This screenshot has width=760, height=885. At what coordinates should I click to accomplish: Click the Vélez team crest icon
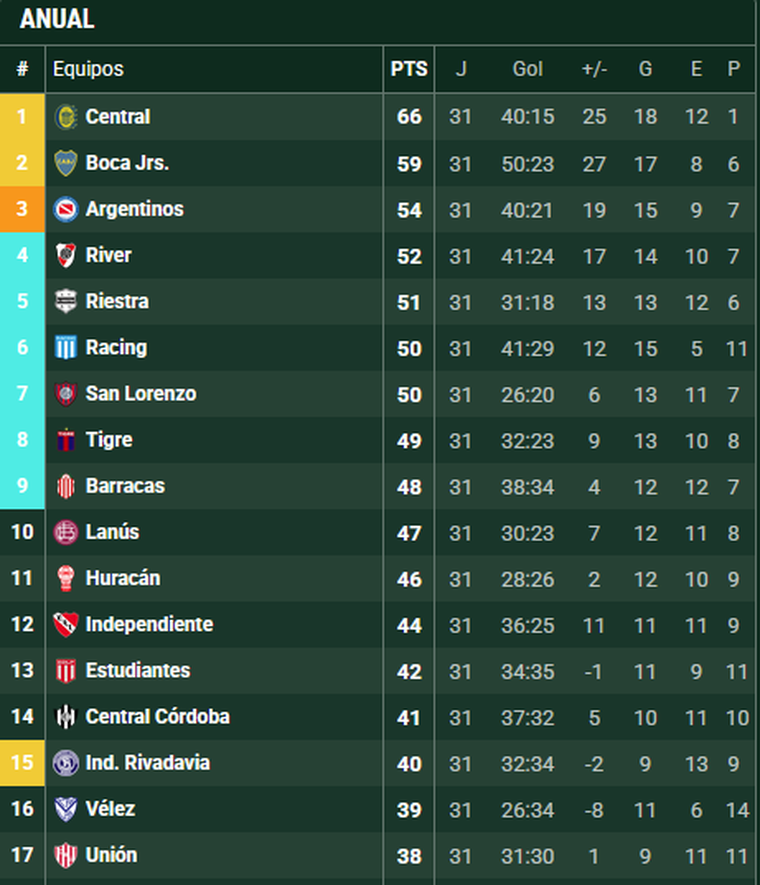point(66,809)
